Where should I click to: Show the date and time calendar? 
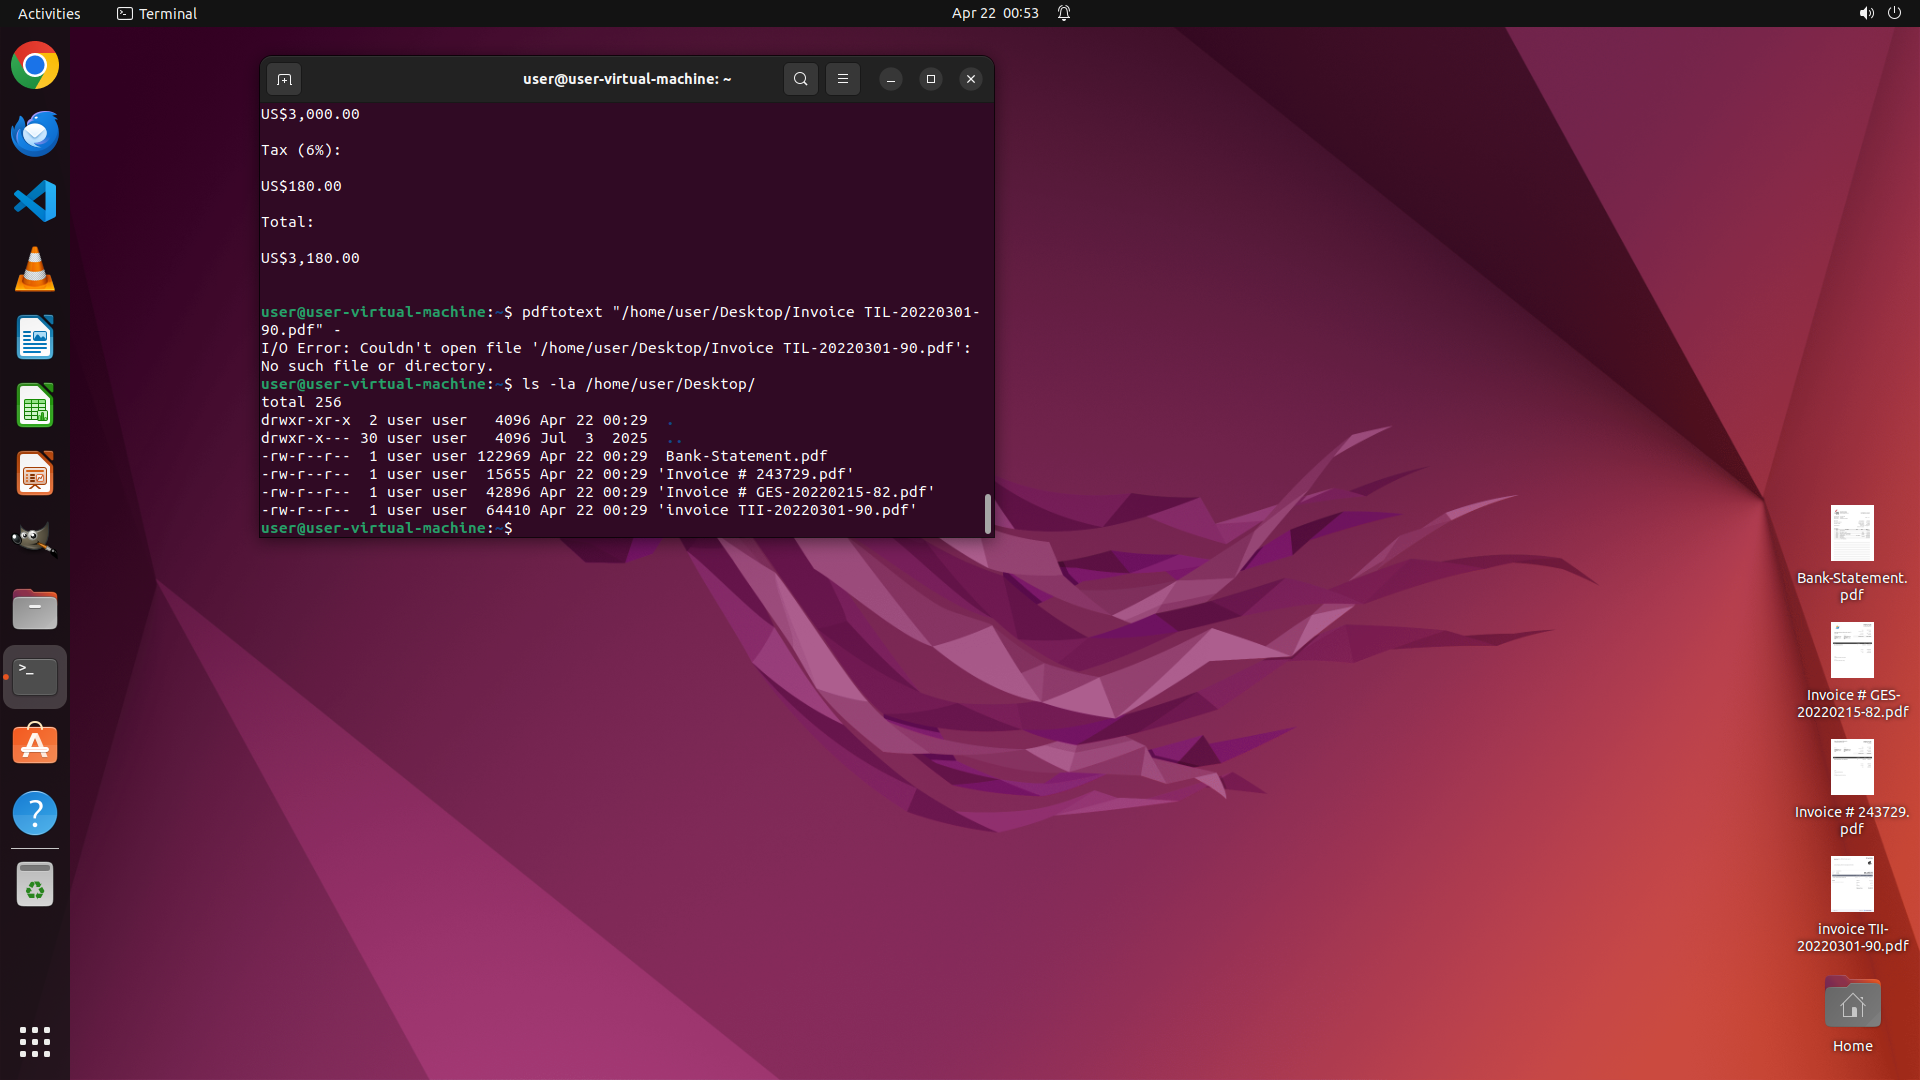(x=994, y=13)
